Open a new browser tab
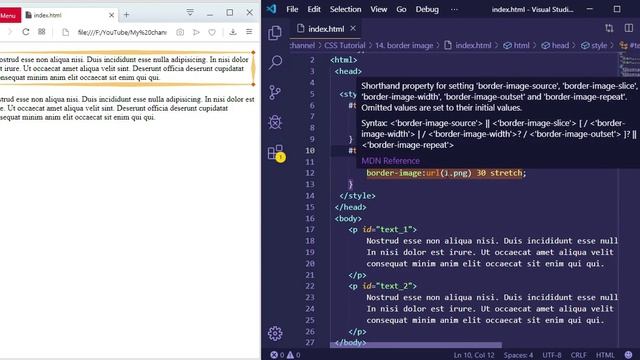This screenshot has height=360, width=640. (x=127, y=15)
